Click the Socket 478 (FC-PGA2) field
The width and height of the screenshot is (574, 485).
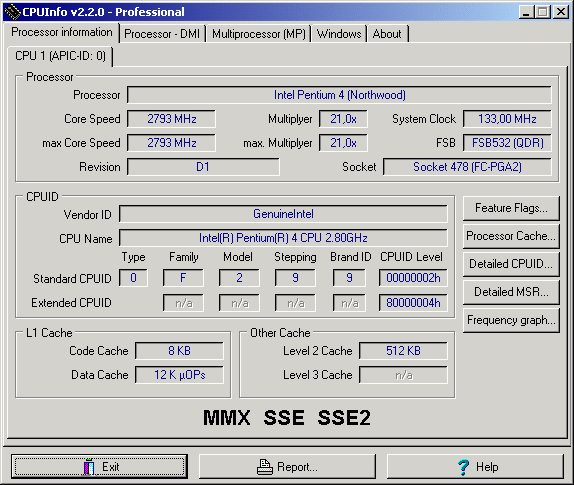467,167
